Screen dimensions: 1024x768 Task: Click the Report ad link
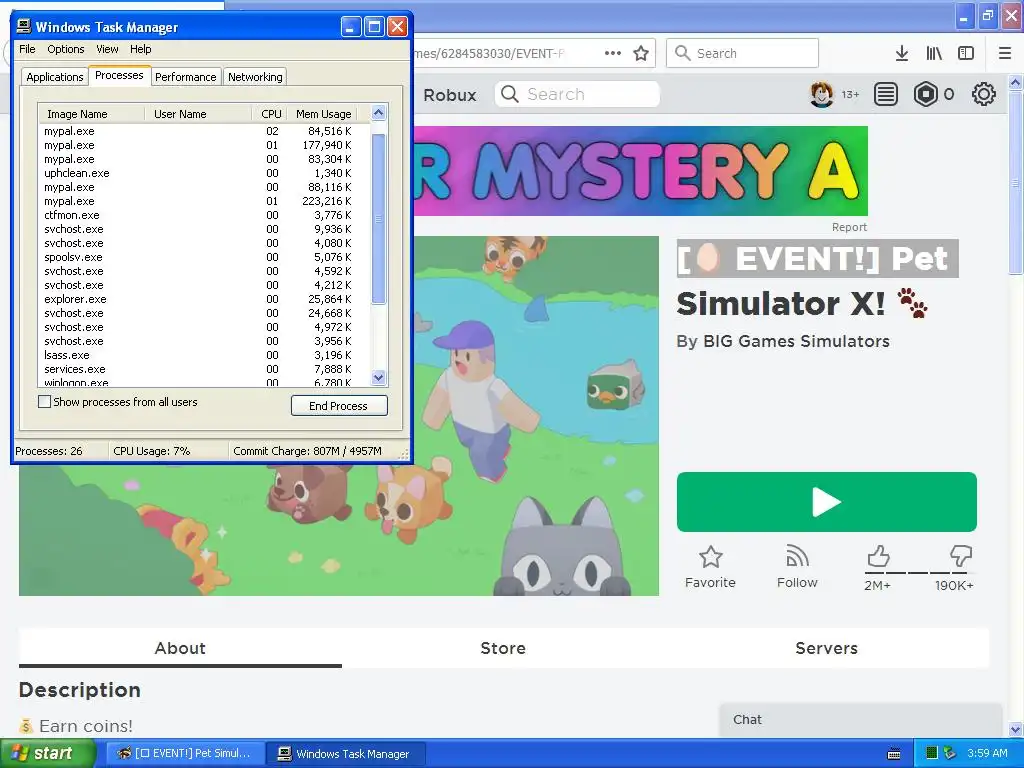tap(849, 227)
